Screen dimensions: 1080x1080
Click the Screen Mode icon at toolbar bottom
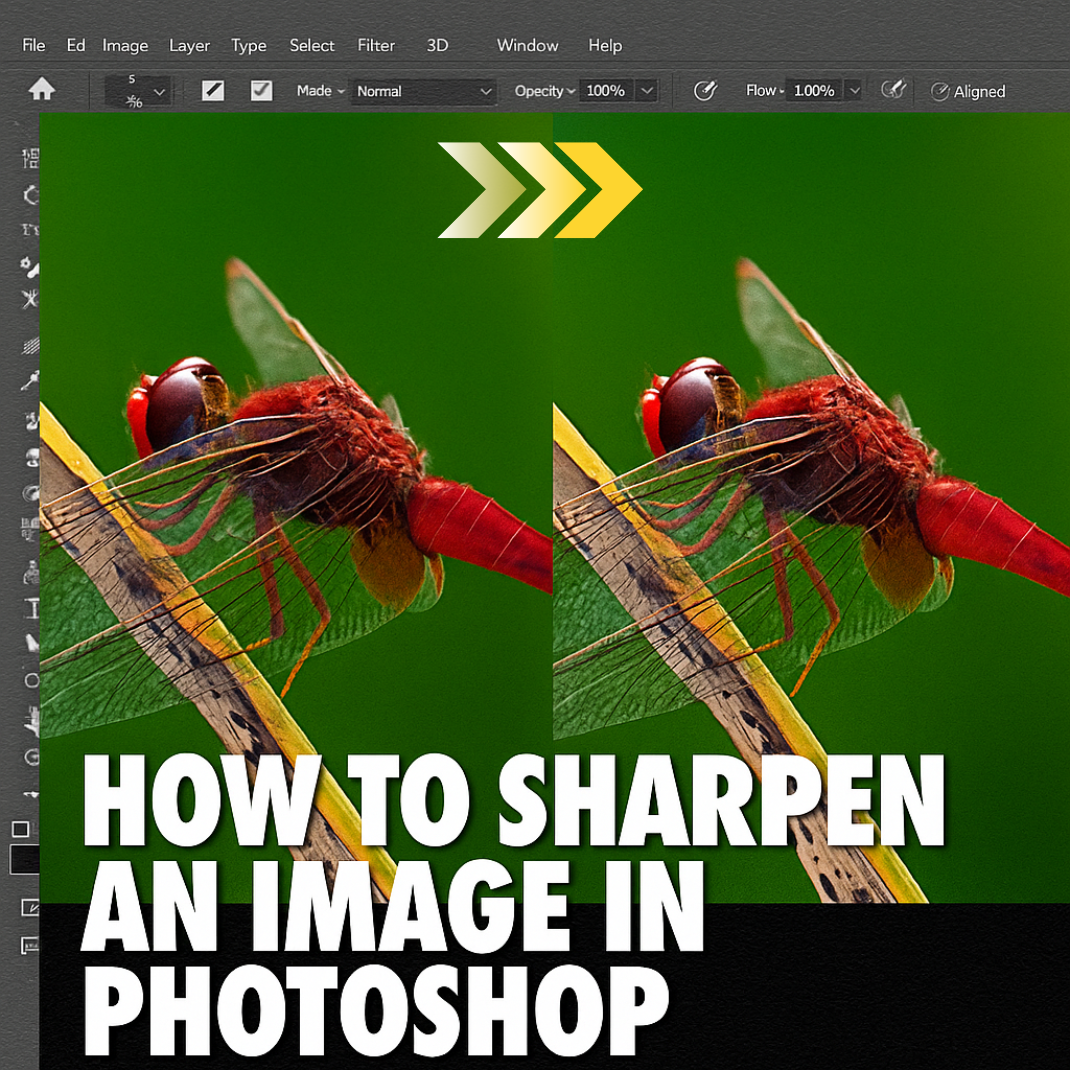(x=30, y=946)
